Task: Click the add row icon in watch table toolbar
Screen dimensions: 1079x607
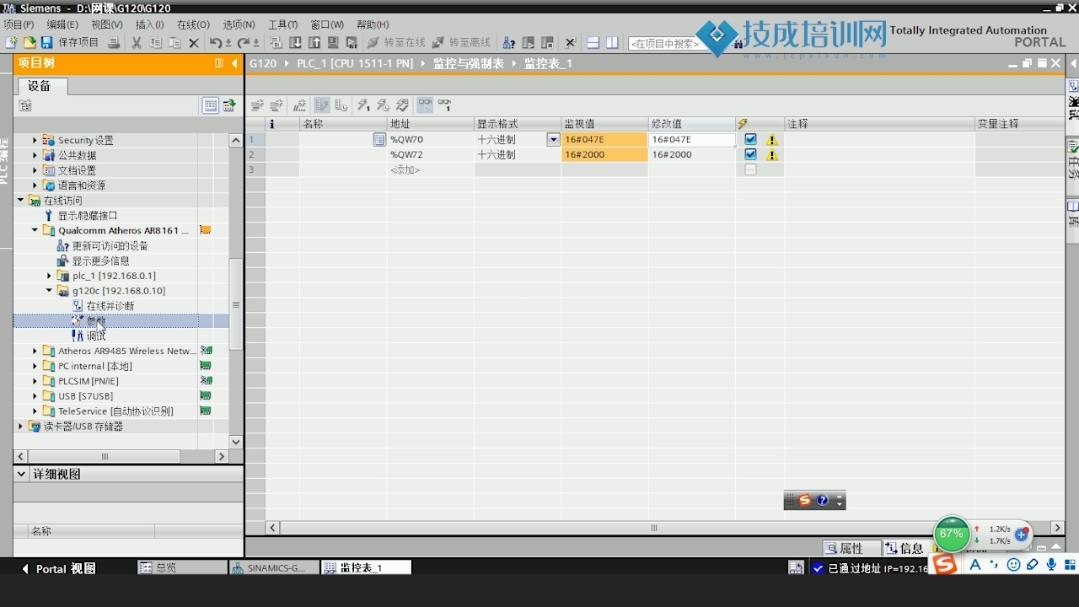Action: pos(277,105)
